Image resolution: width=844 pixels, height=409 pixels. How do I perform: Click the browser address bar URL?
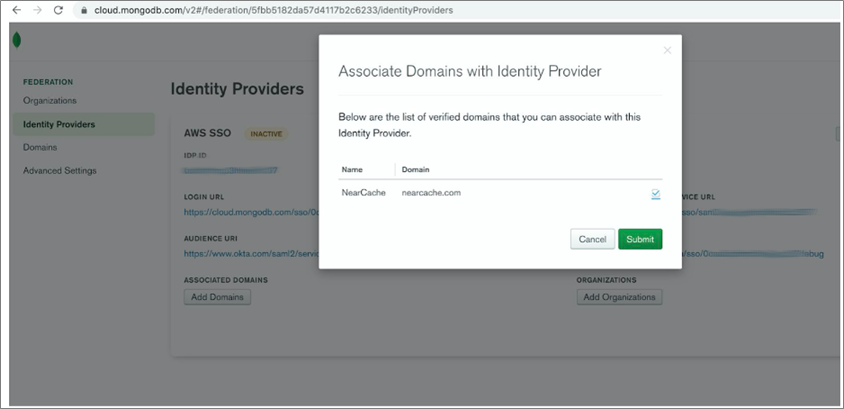(273, 10)
